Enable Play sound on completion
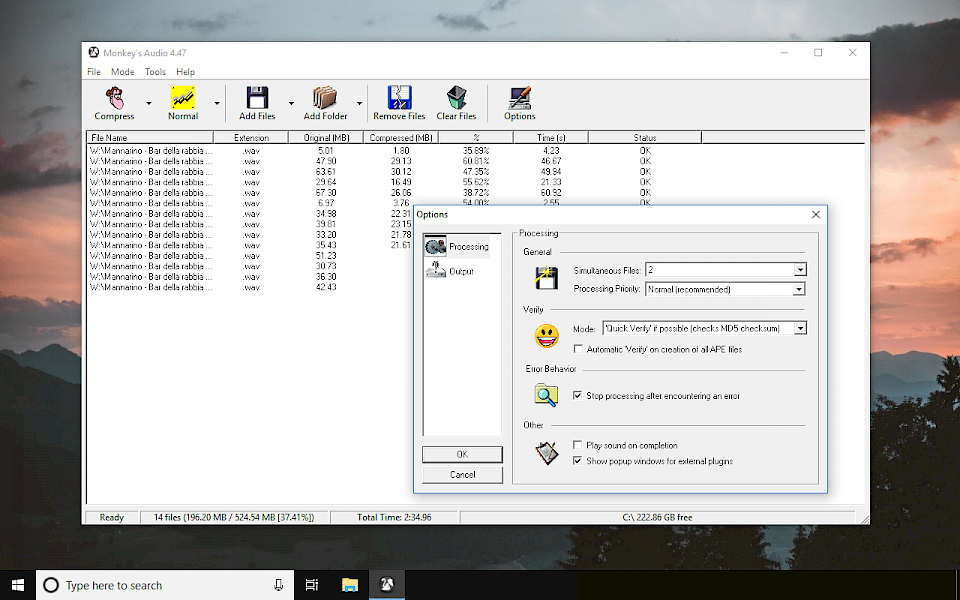Viewport: 960px width, 600px height. pyautogui.click(x=577, y=445)
